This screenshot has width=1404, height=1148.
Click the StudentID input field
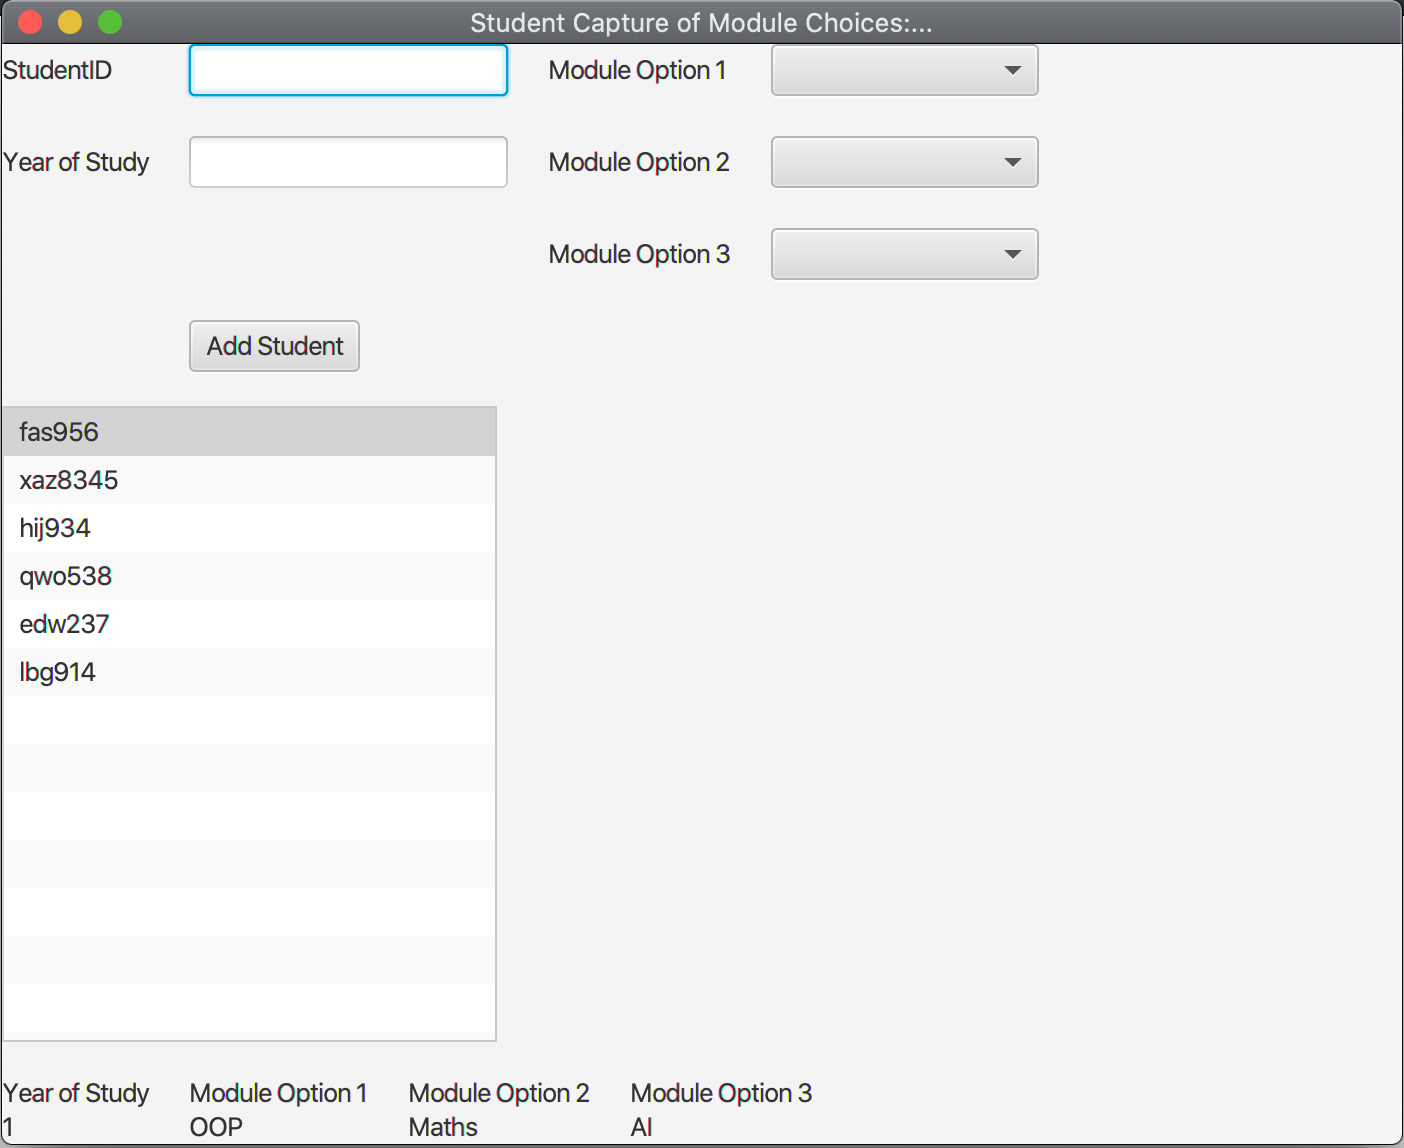click(x=348, y=70)
